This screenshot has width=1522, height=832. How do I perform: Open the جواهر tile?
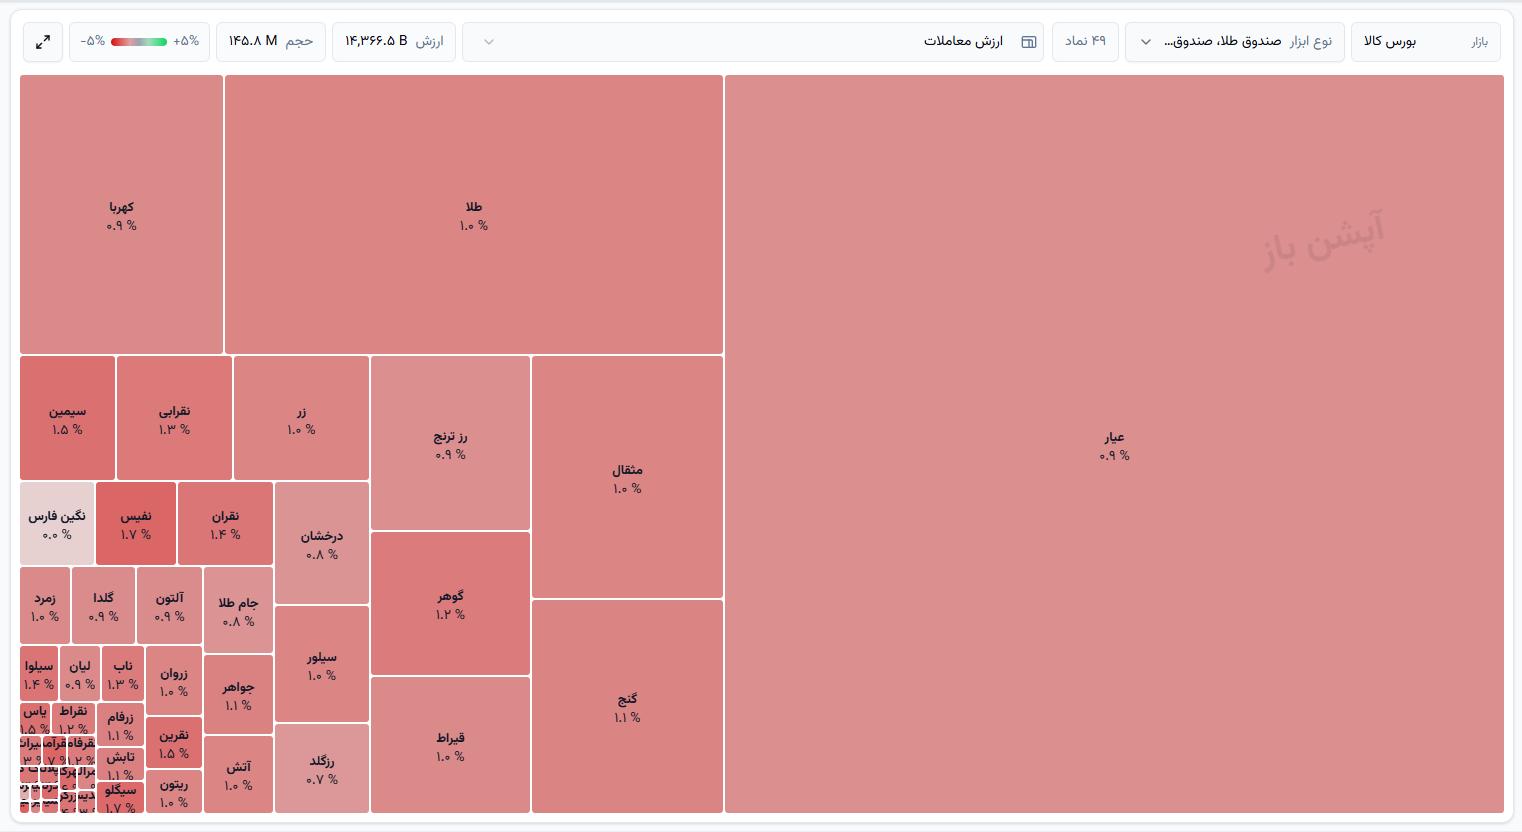point(238,694)
